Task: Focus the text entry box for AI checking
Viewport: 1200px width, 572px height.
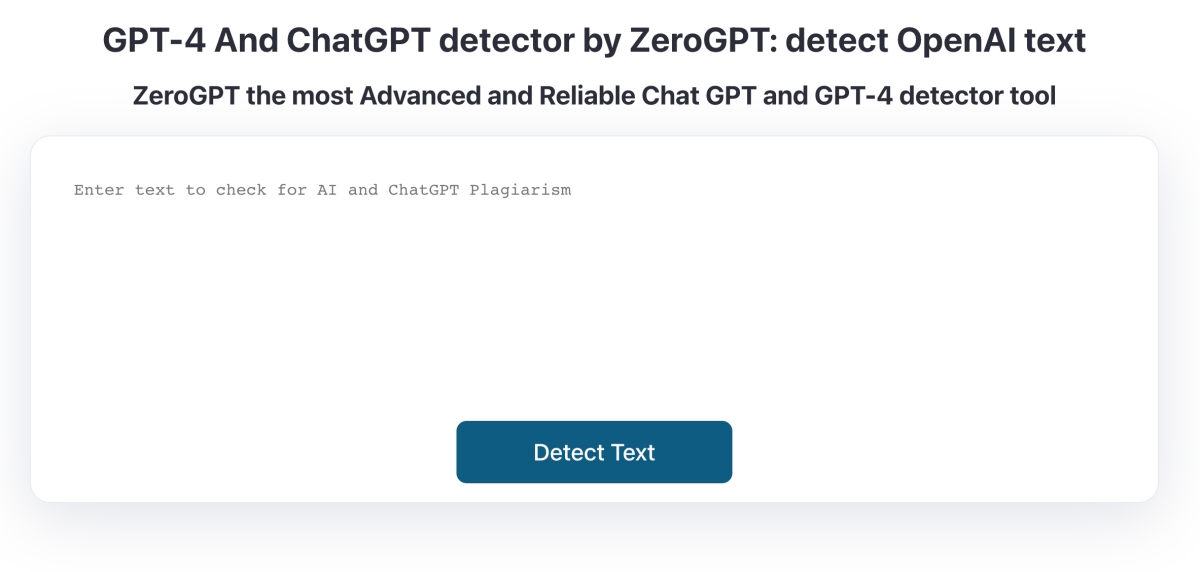Action: [594, 290]
